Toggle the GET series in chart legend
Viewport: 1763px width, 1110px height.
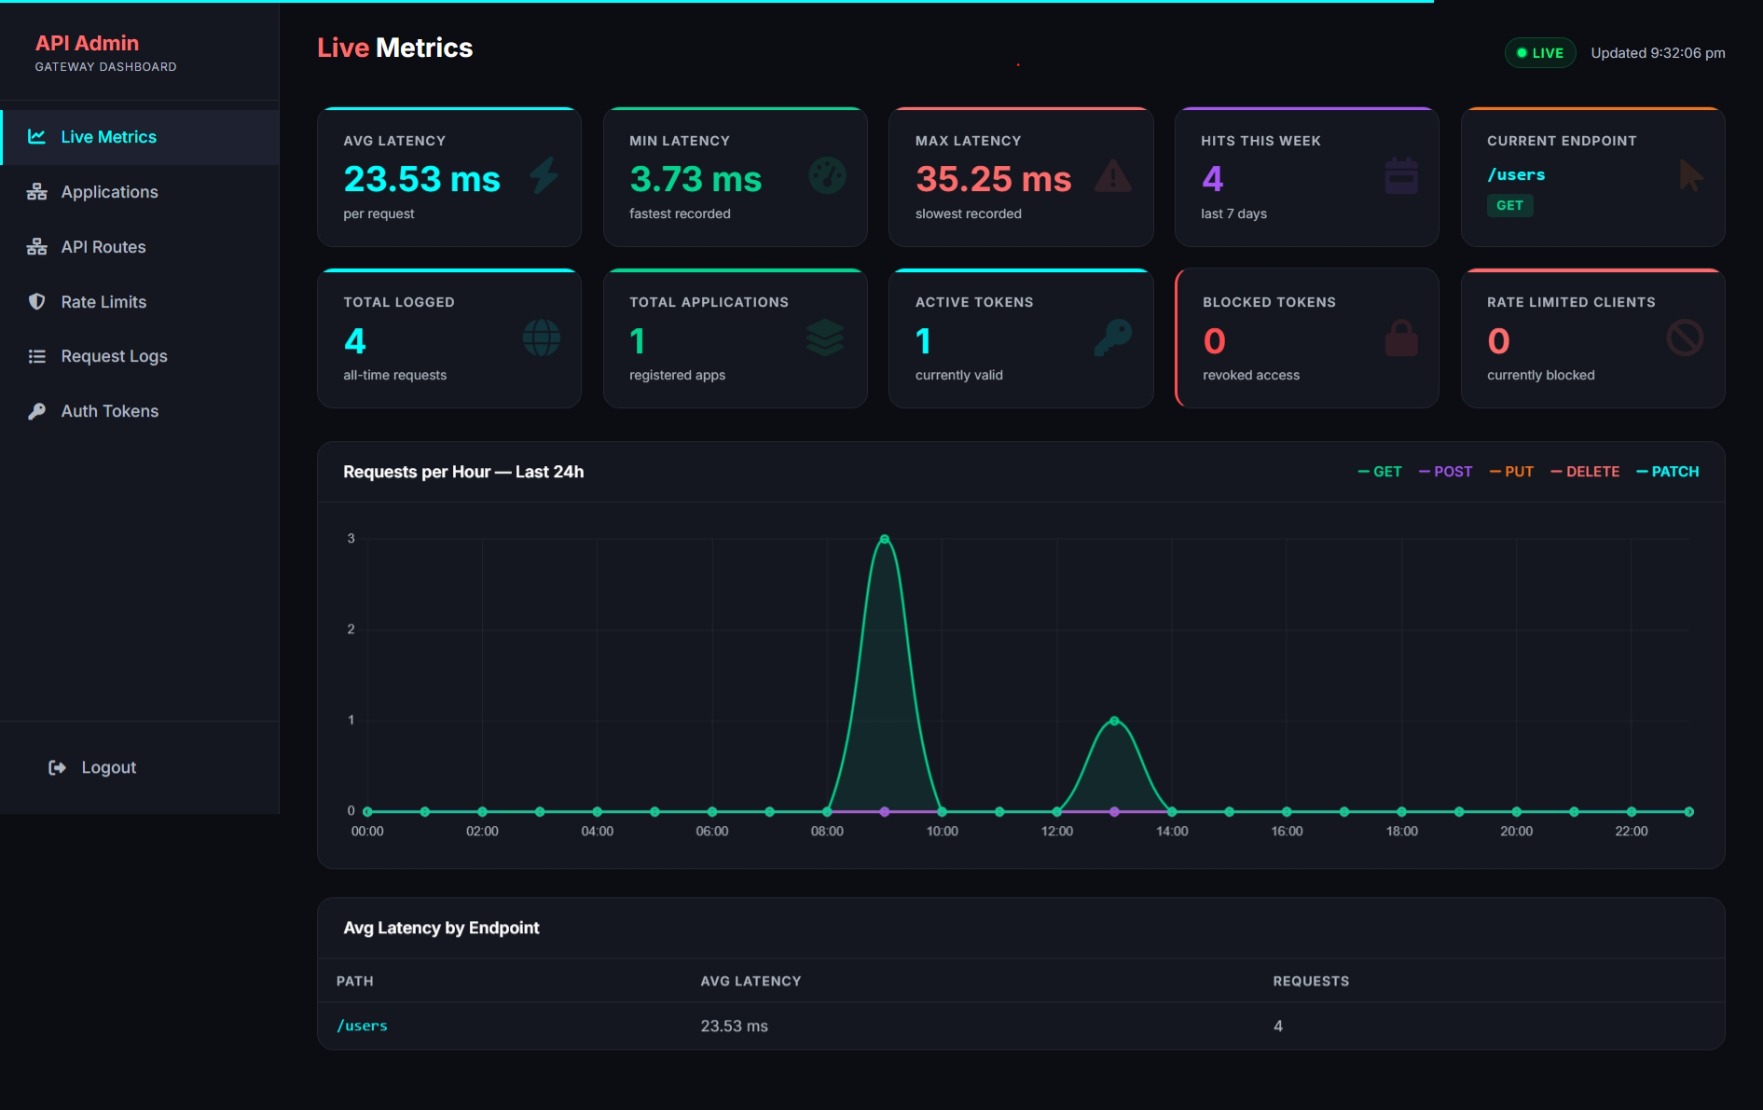click(1380, 471)
